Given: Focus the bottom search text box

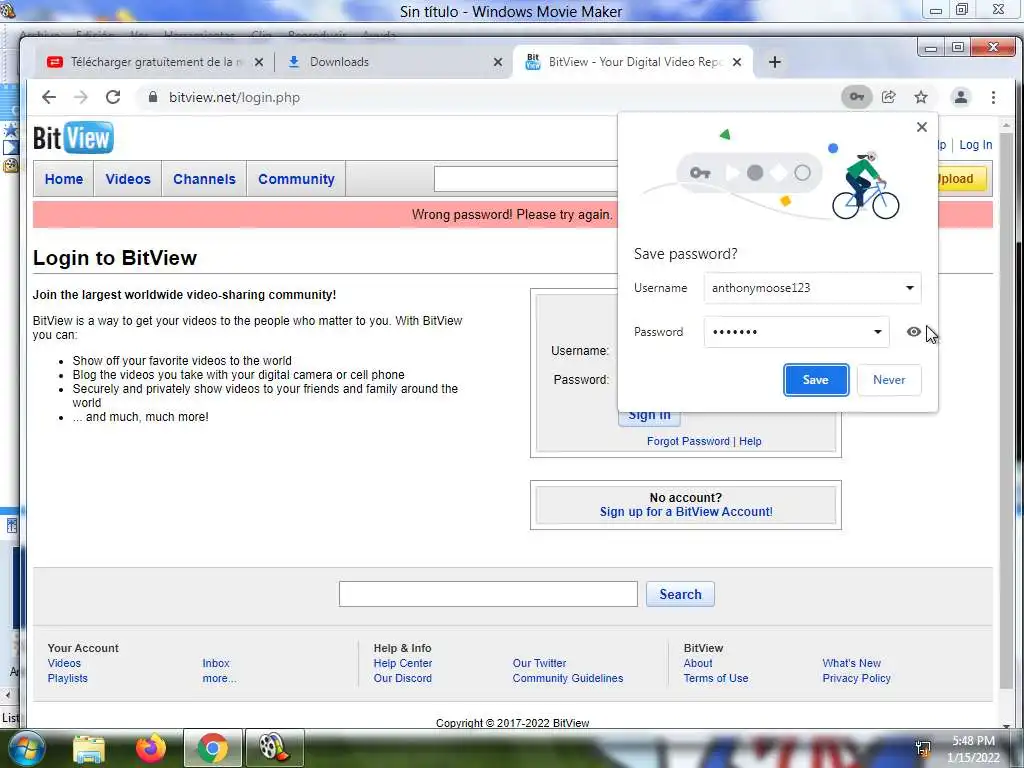Looking at the screenshot, I should pyautogui.click(x=488, y=594).
